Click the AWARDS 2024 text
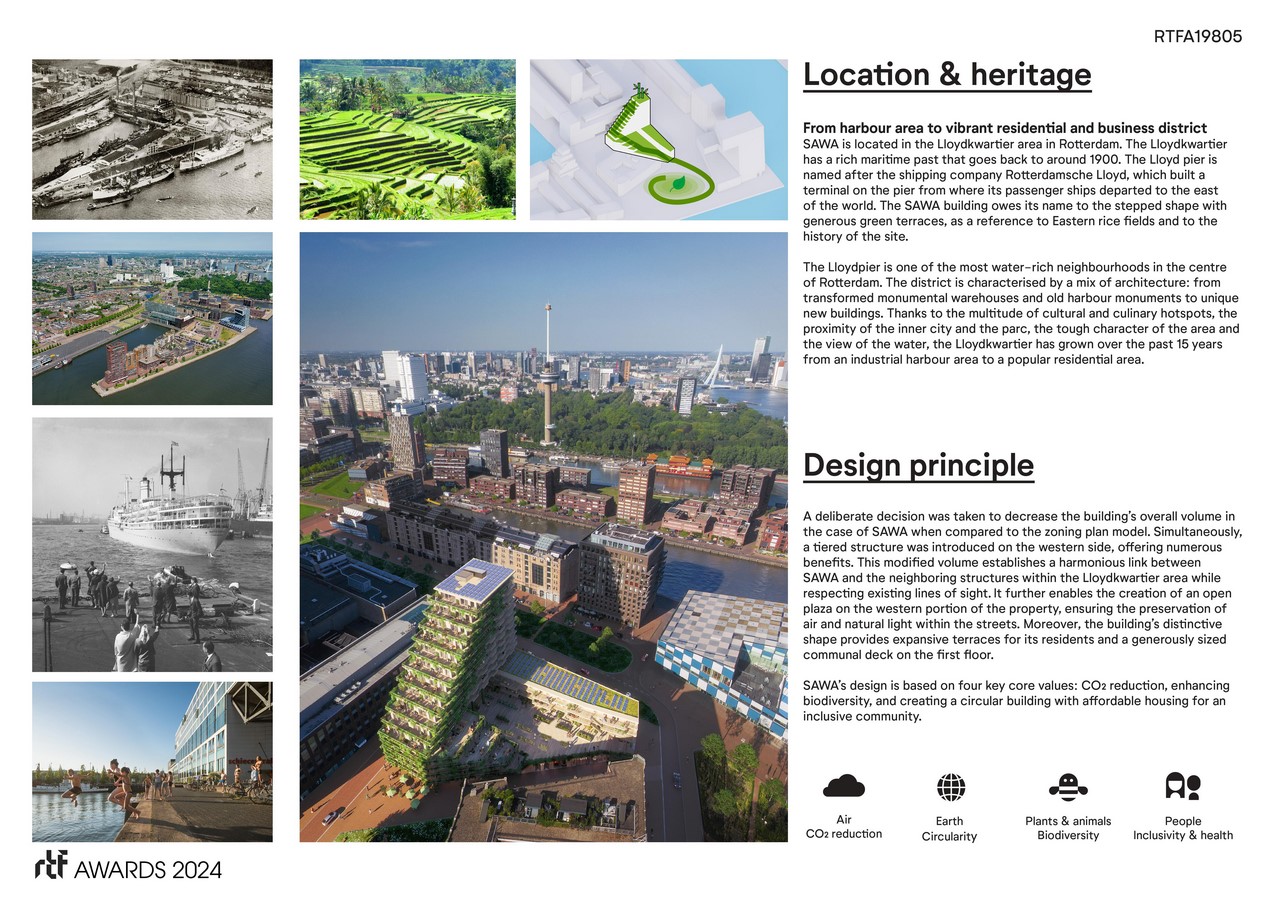This screenshot has height=900, width=1273. click(x=148, y=868)
